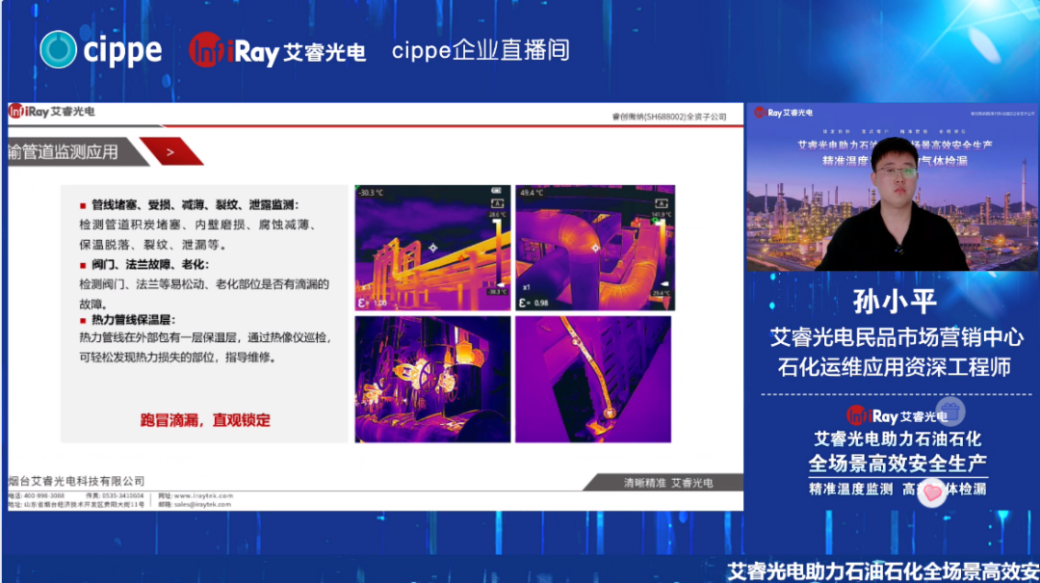Click '精准温度监测' sidebar text
The image size is (1040, 583).
[850, 489]
